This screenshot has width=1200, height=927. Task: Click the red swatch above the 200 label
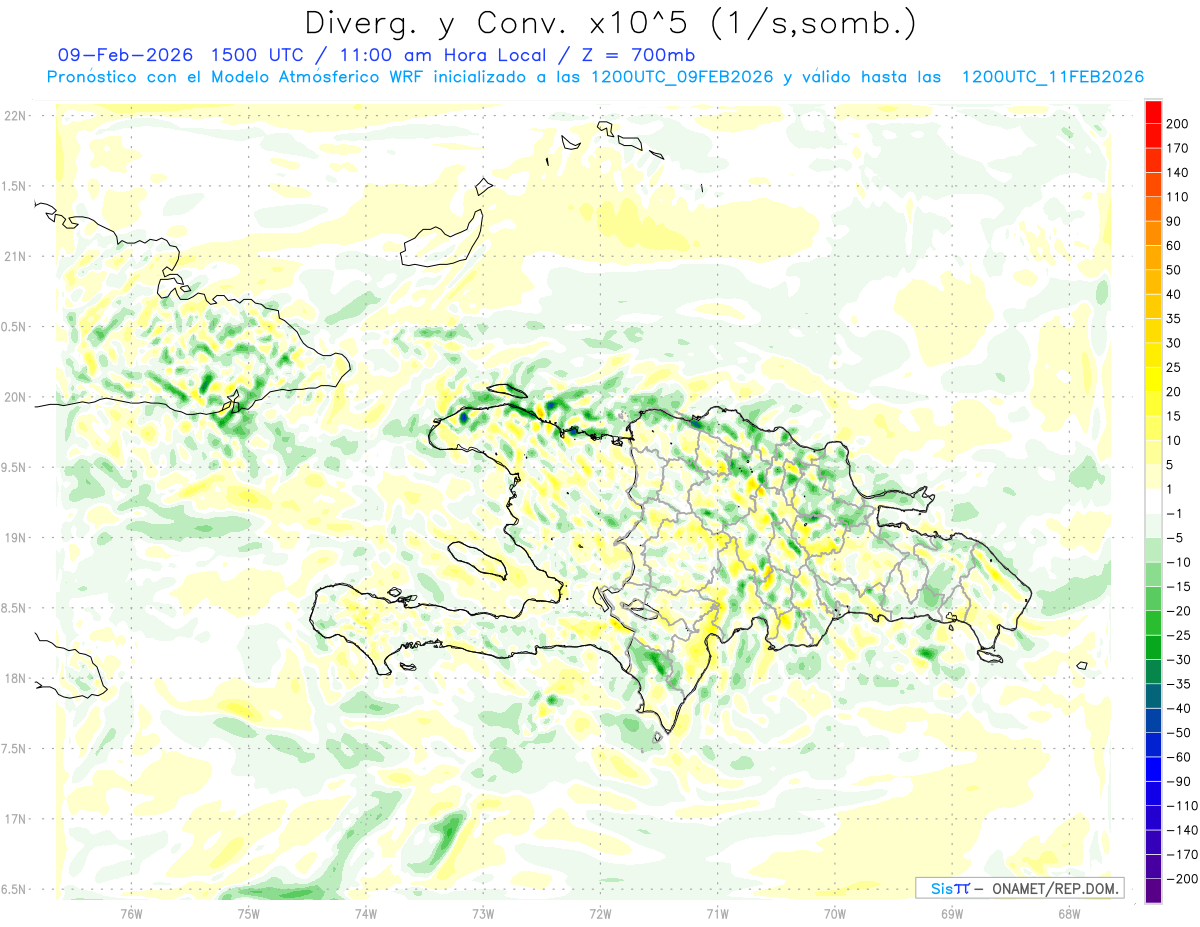tap(1153, 110)
